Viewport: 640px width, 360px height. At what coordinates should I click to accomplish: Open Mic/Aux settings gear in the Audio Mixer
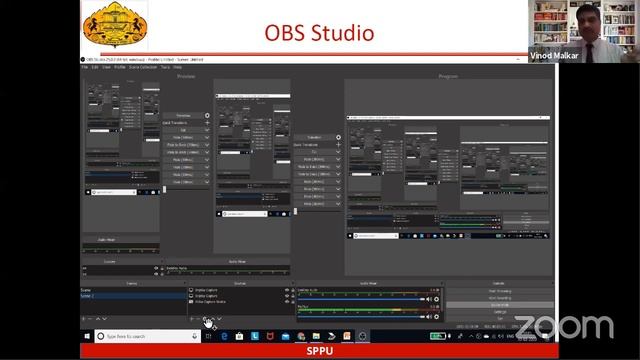coord(436,316)
